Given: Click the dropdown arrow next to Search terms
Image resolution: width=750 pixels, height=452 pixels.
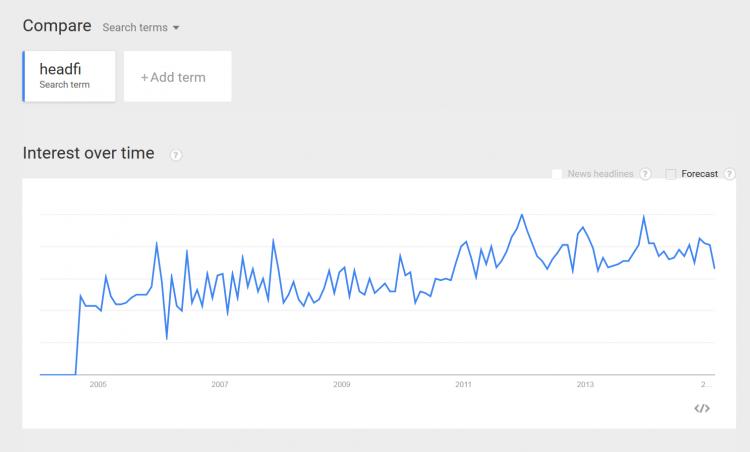Looking at the screenshot, I should 176,28.
